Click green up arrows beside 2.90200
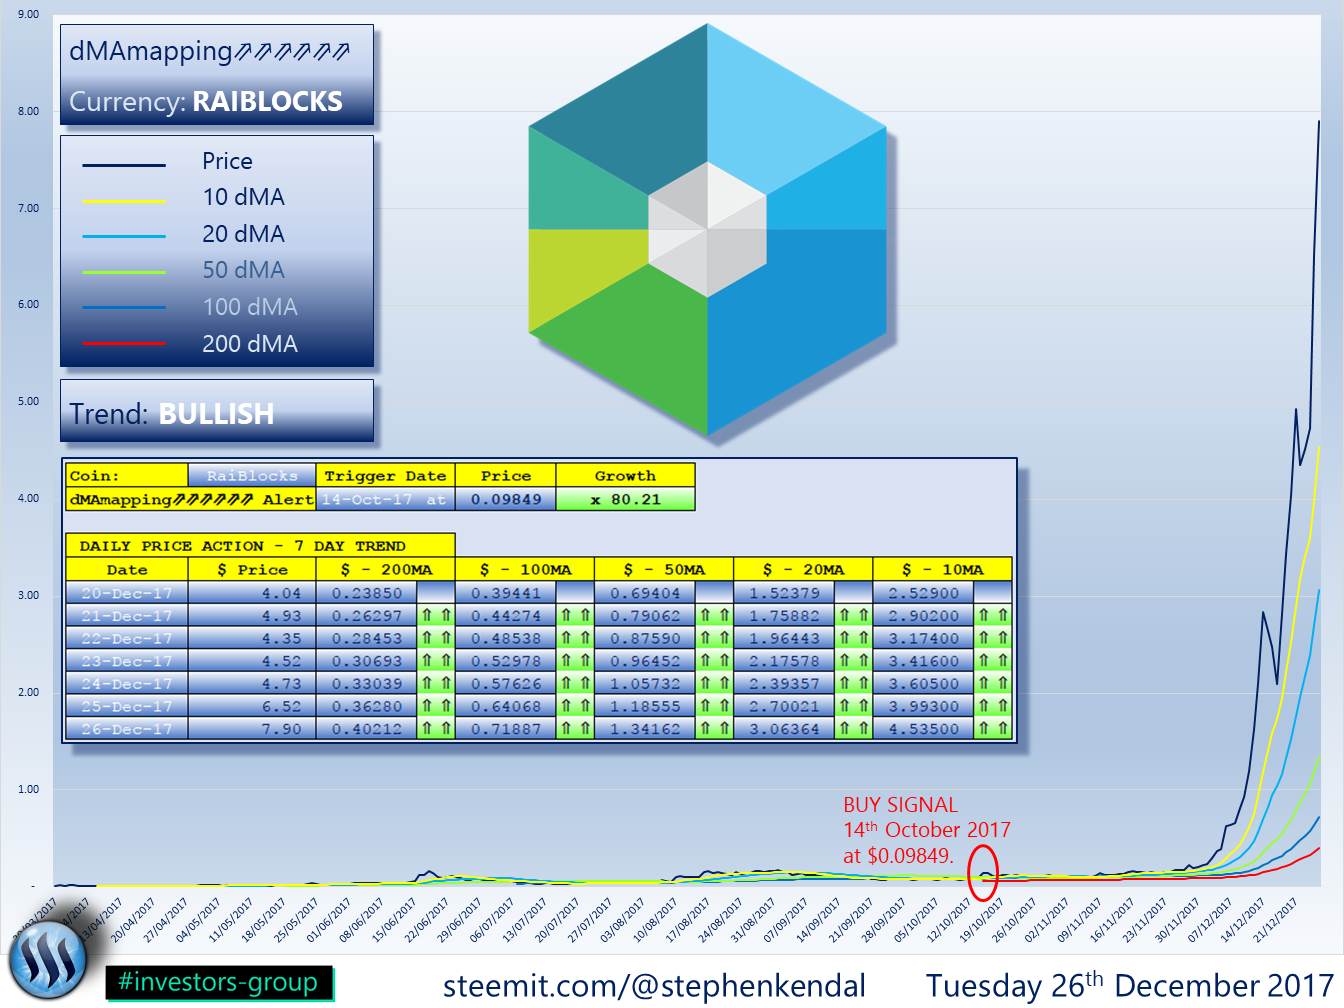 (993, 616)
